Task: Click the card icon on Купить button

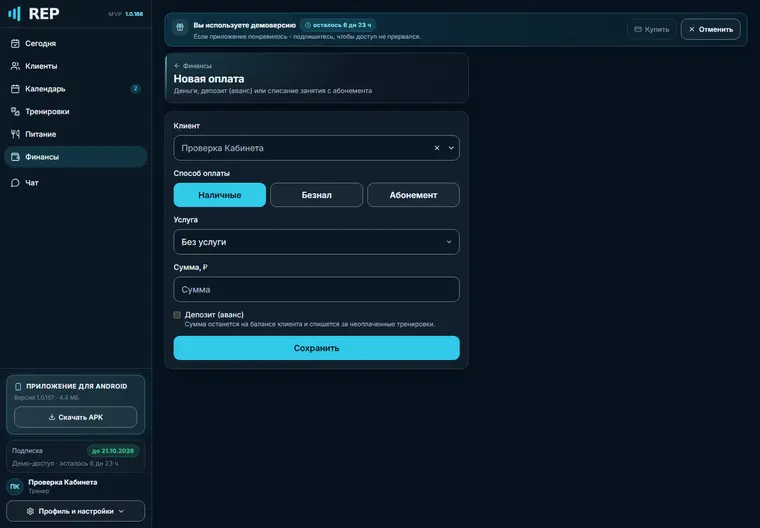Action: (x=638, y=29)
